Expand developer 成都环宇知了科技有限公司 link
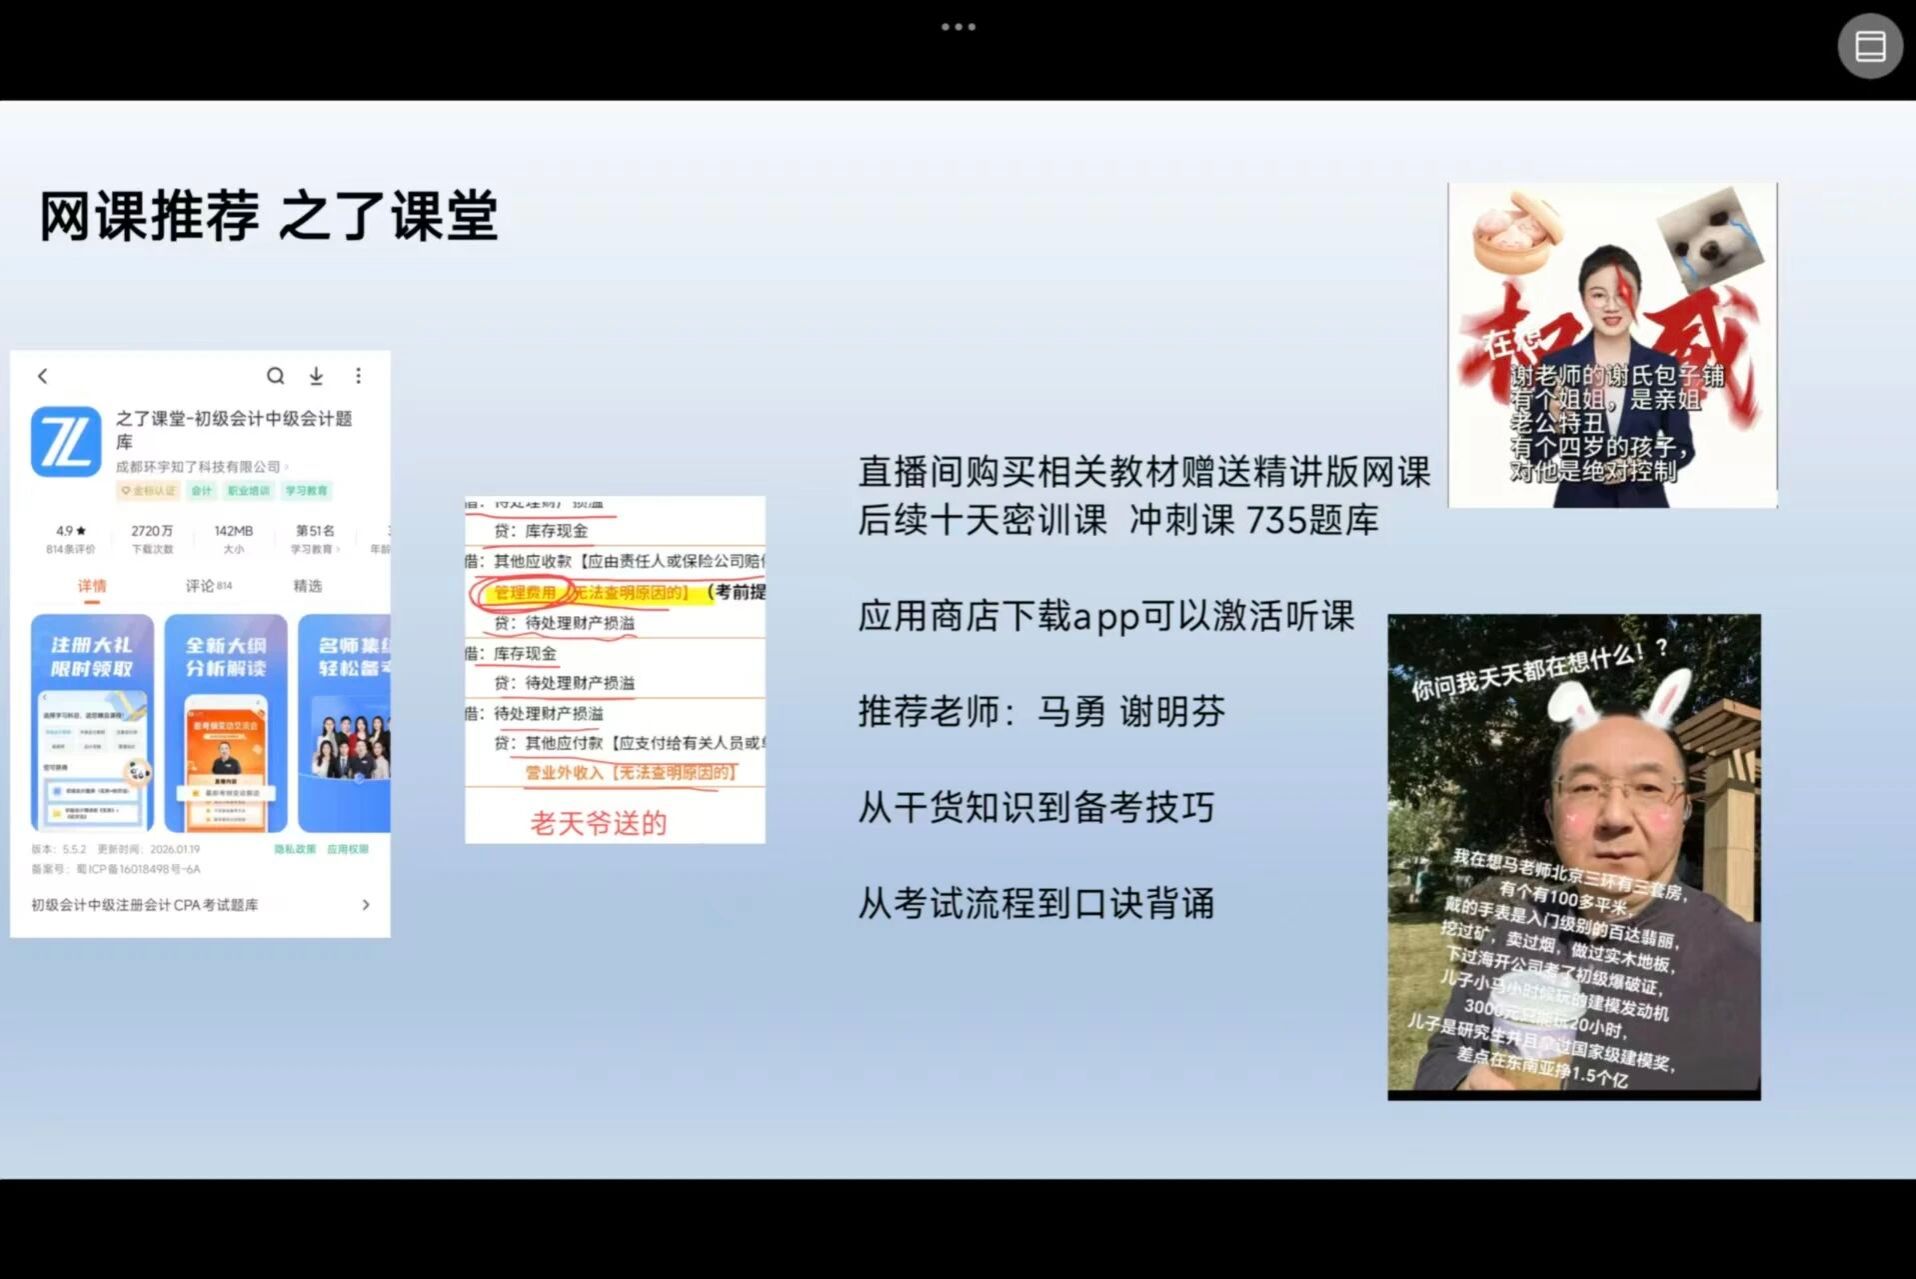The width and height of the screenshot is (1916, 1279). [x=201, y=467]
